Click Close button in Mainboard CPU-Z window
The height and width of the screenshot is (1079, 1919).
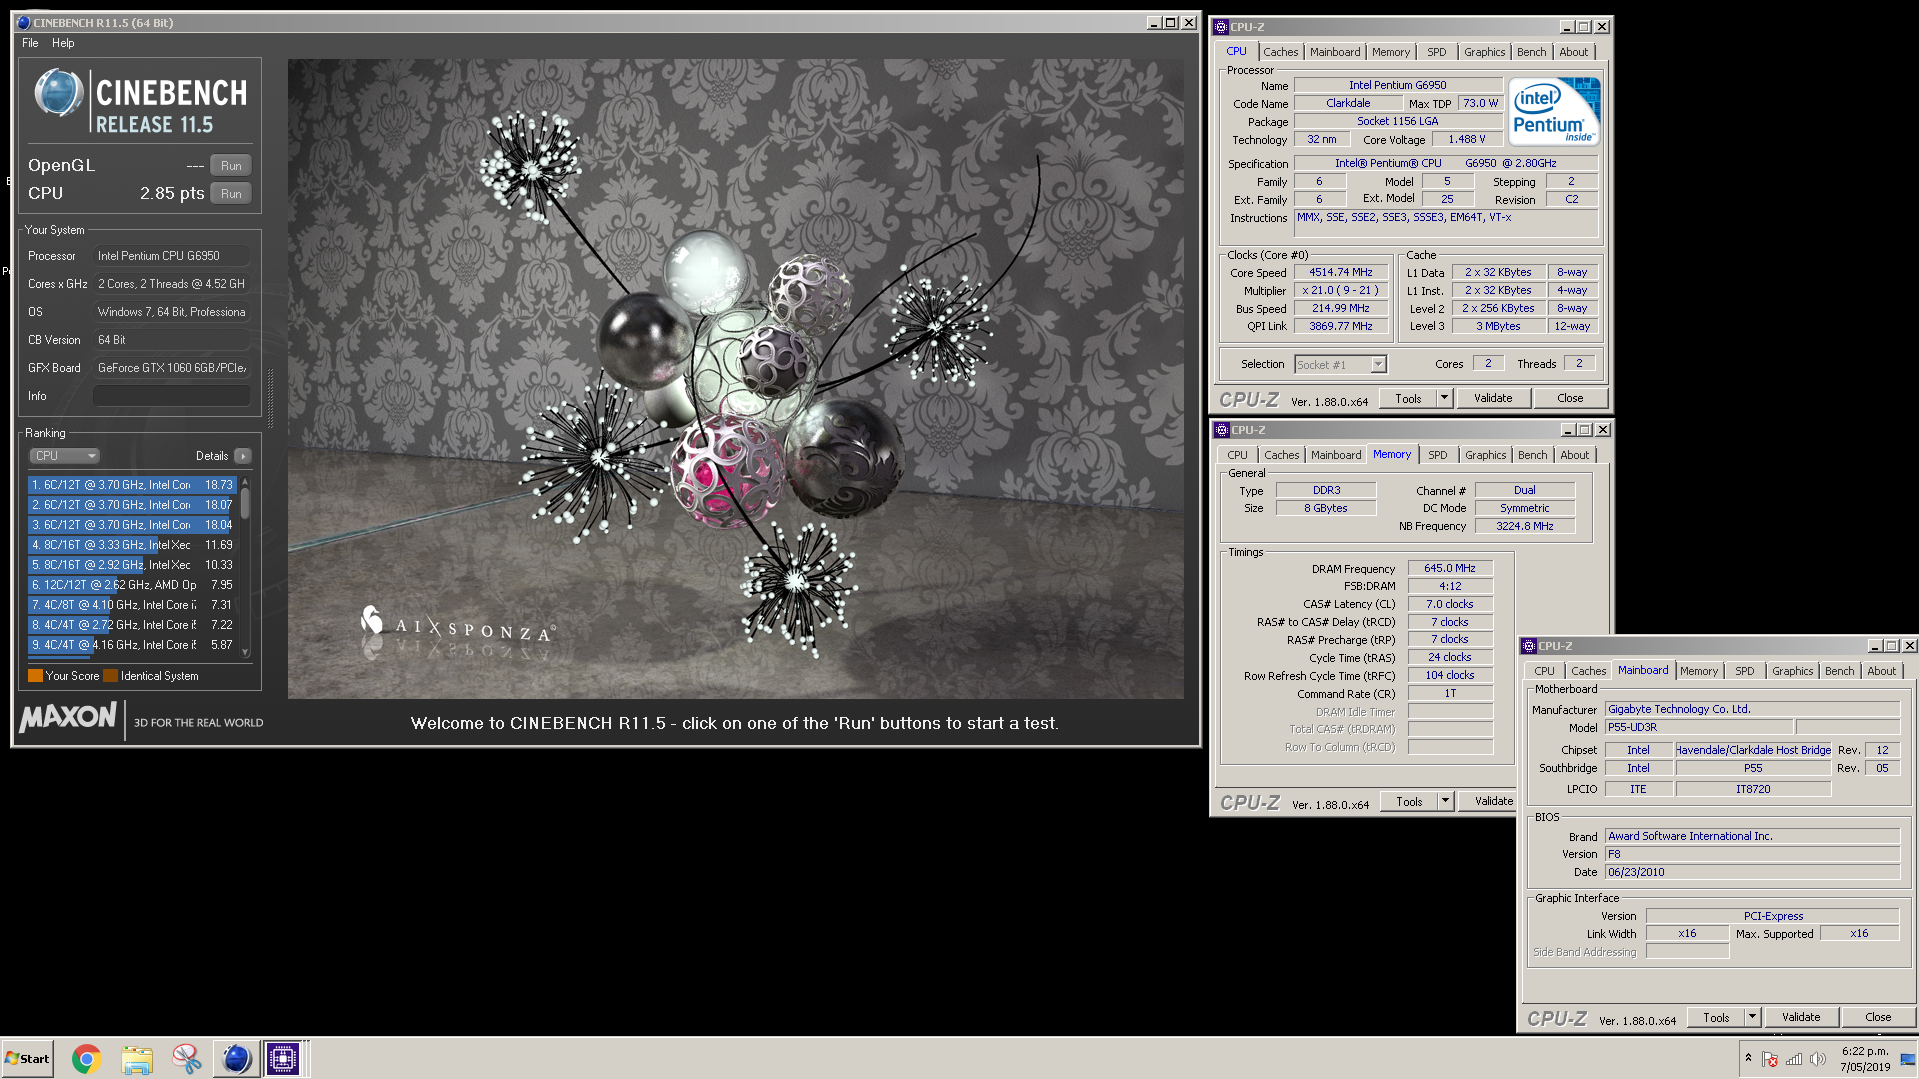pos(1878,1018)
